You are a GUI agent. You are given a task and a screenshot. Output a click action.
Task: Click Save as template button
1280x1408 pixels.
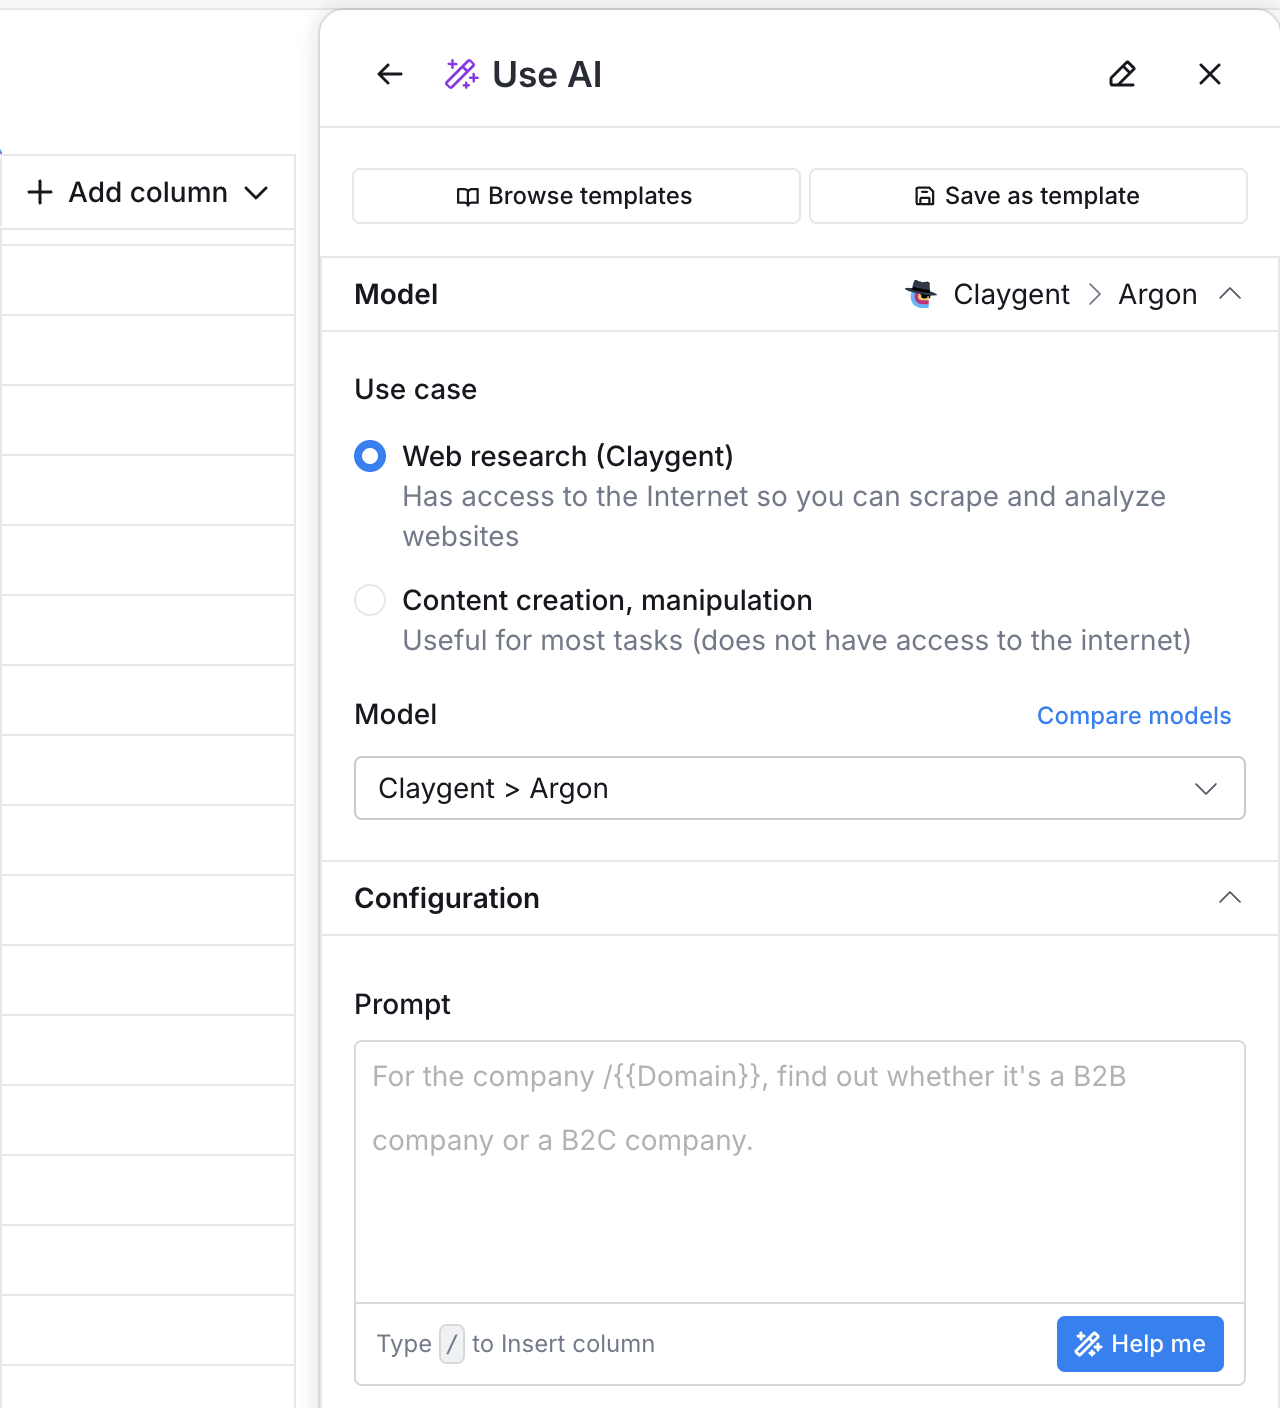click(1028, 196)
